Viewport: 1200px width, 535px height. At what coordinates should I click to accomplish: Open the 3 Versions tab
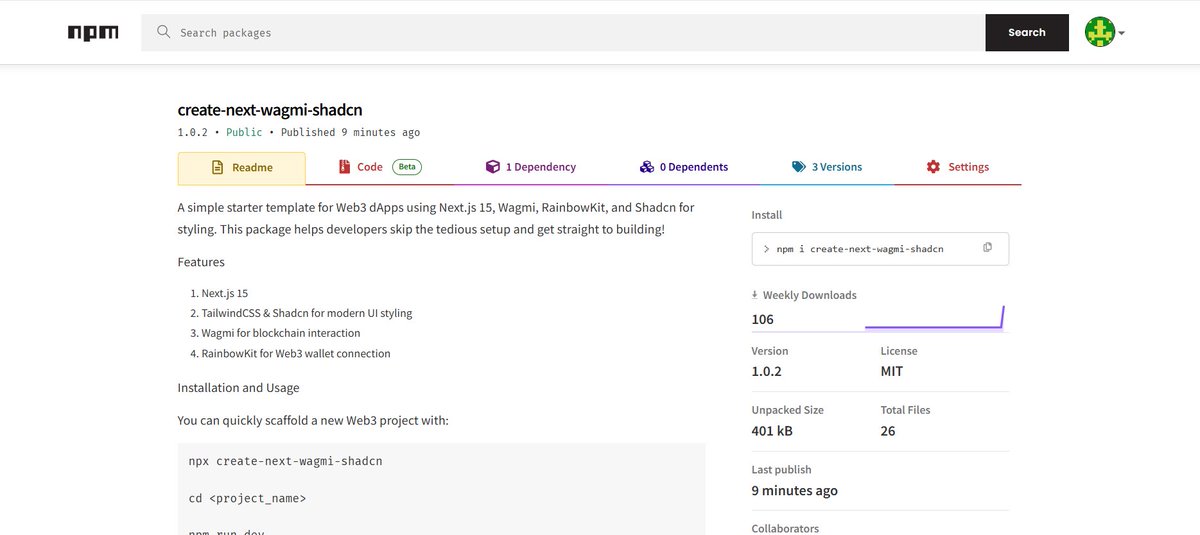[827, 167]
